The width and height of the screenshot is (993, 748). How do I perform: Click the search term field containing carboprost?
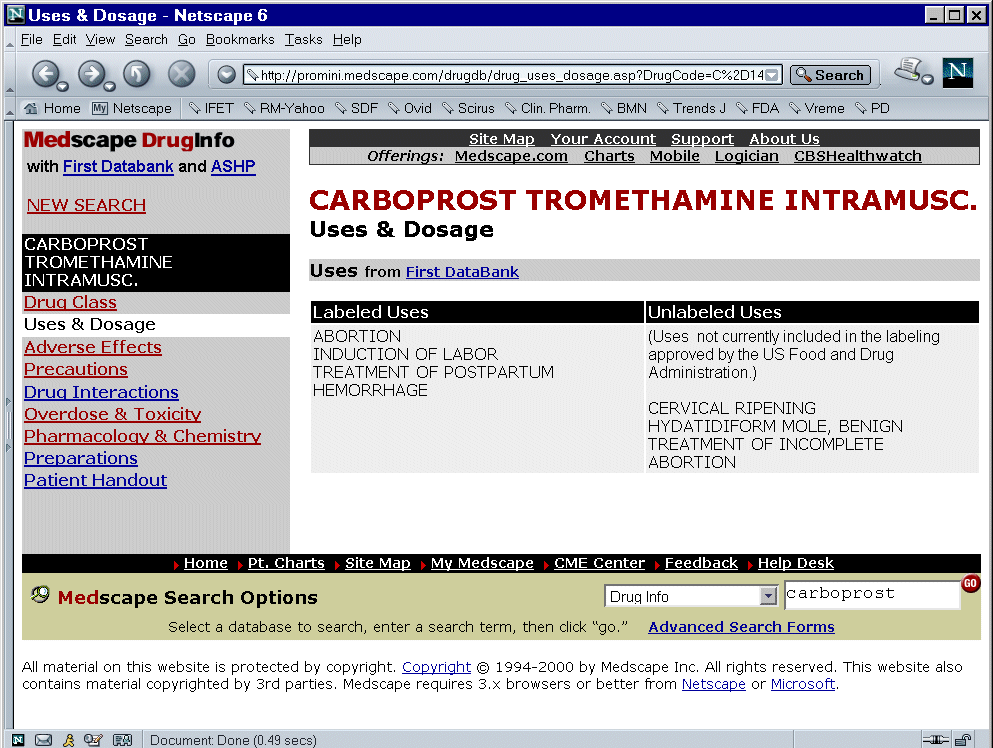click(872, 595)
